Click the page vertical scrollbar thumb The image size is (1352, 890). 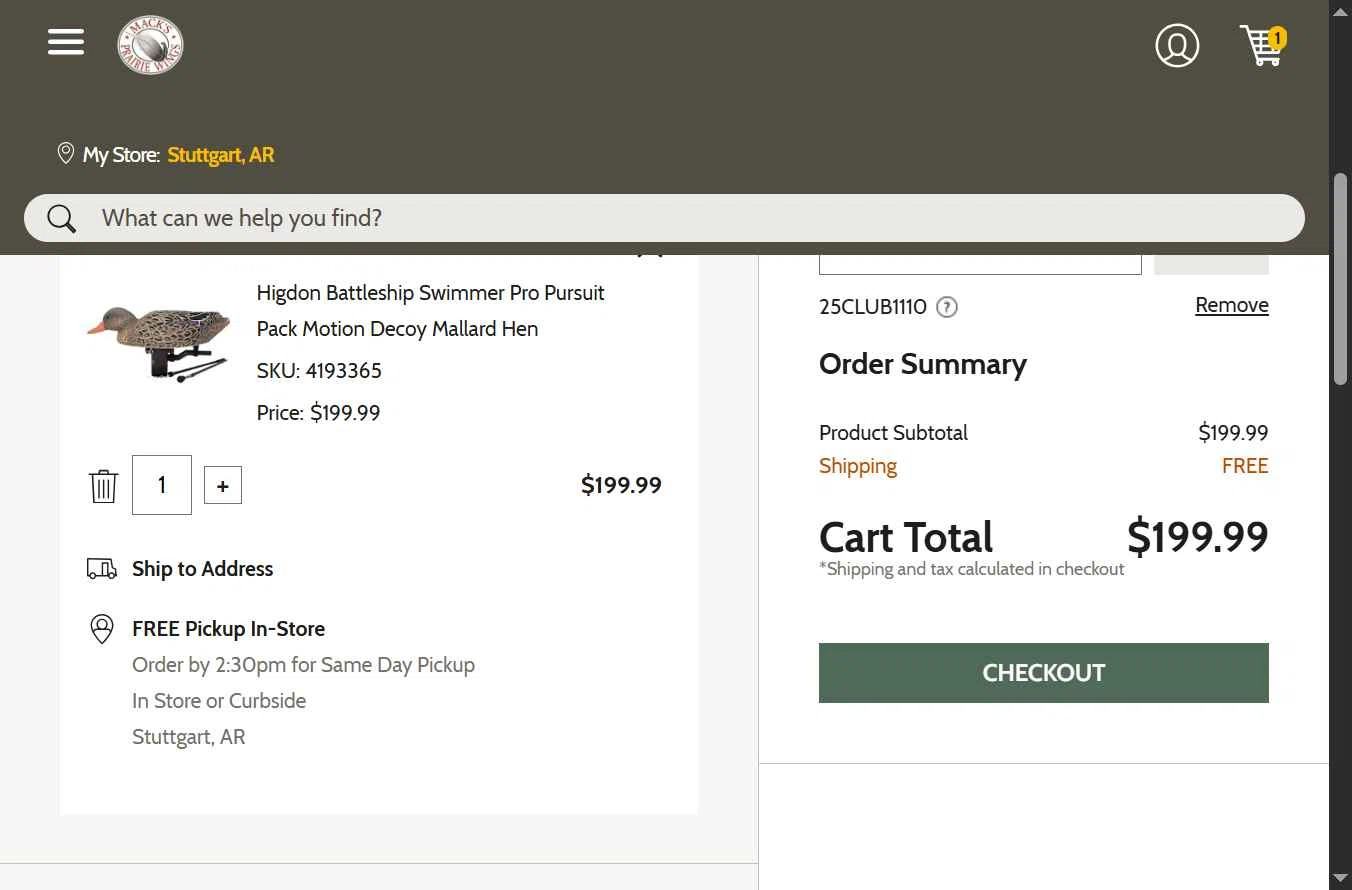coord(1341,279)
